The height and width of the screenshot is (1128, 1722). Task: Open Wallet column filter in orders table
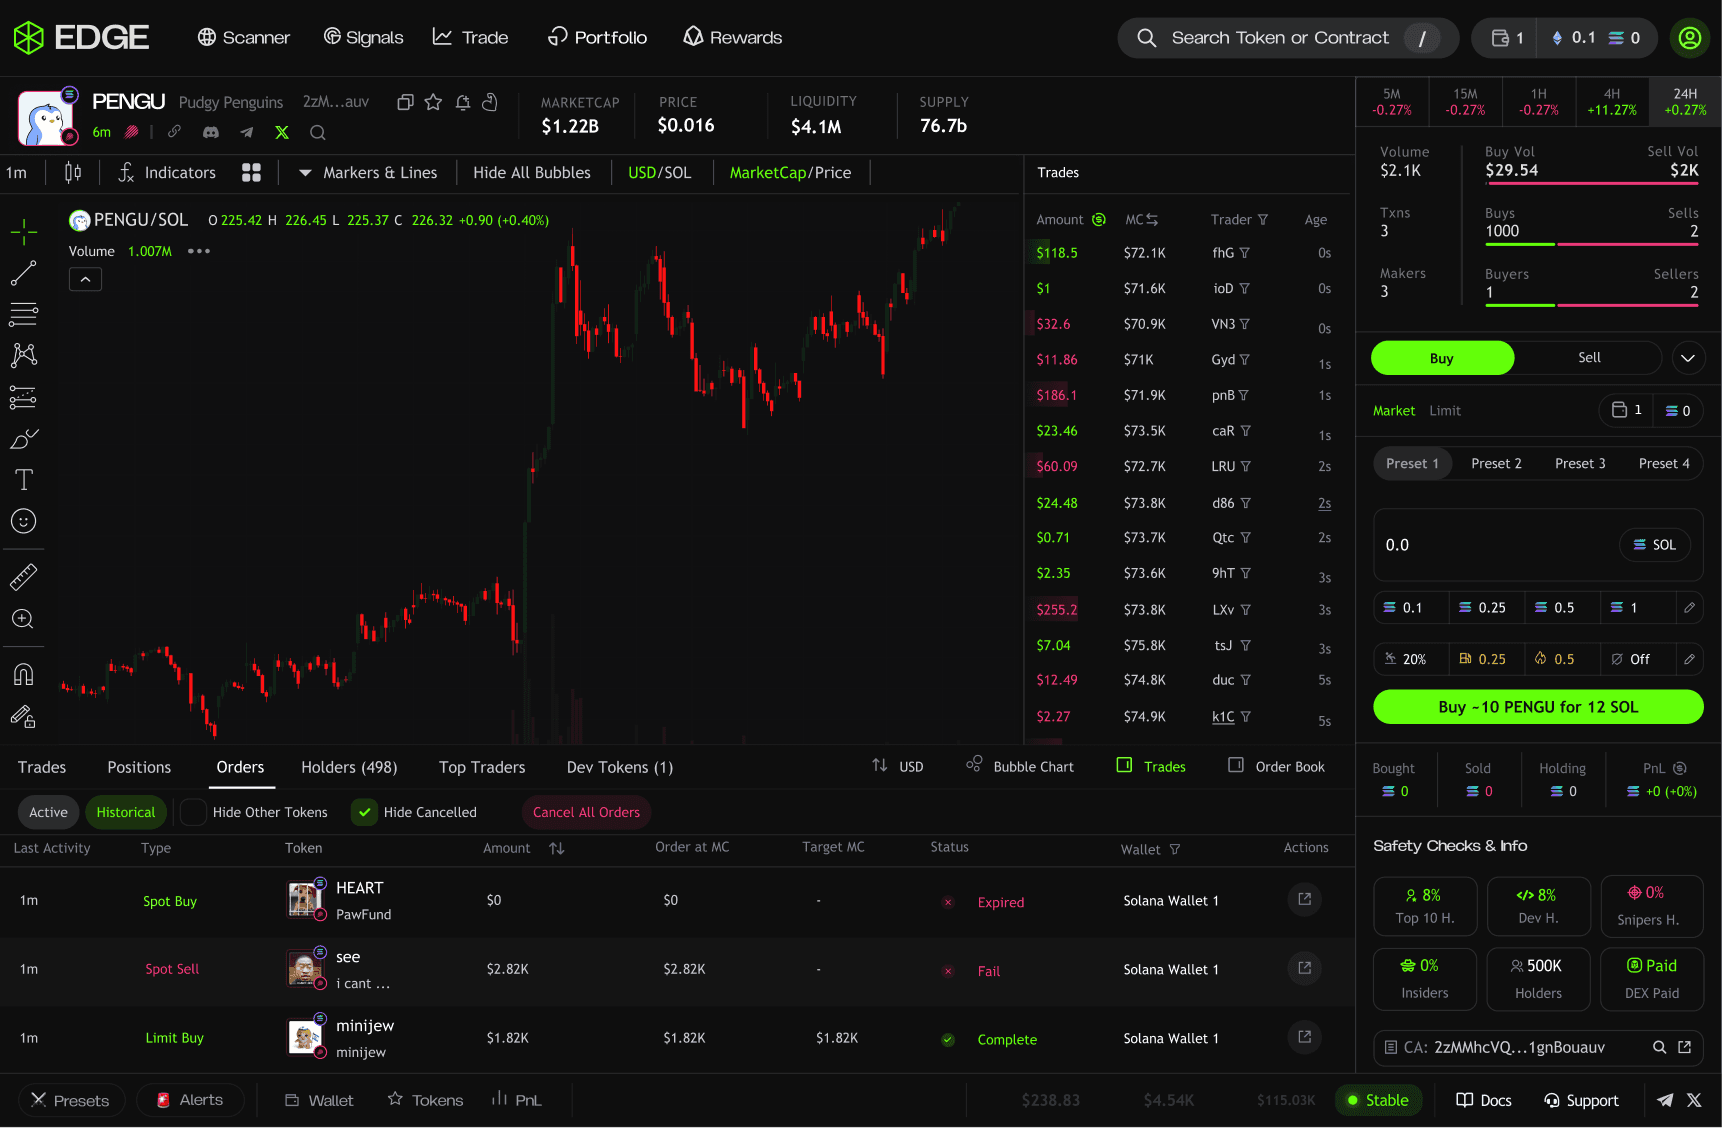(1175, 849)
